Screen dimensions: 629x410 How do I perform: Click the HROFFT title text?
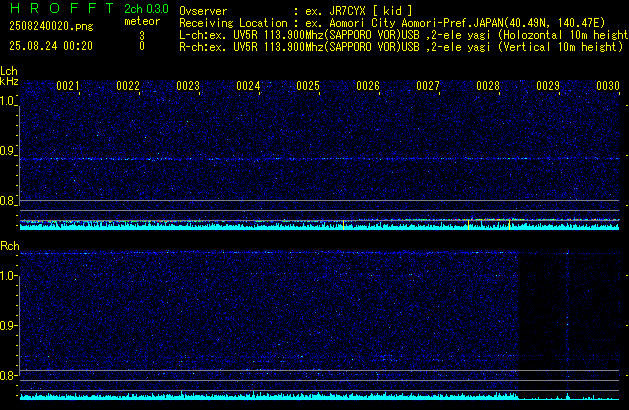(x=61, y=8)
